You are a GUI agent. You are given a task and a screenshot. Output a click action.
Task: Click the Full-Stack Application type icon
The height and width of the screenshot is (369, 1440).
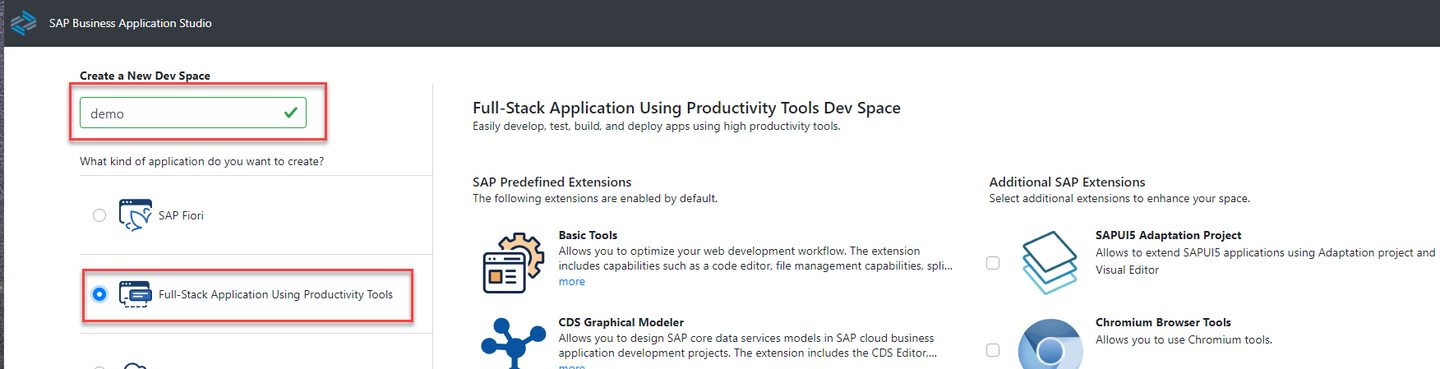[x=135, y=294]
